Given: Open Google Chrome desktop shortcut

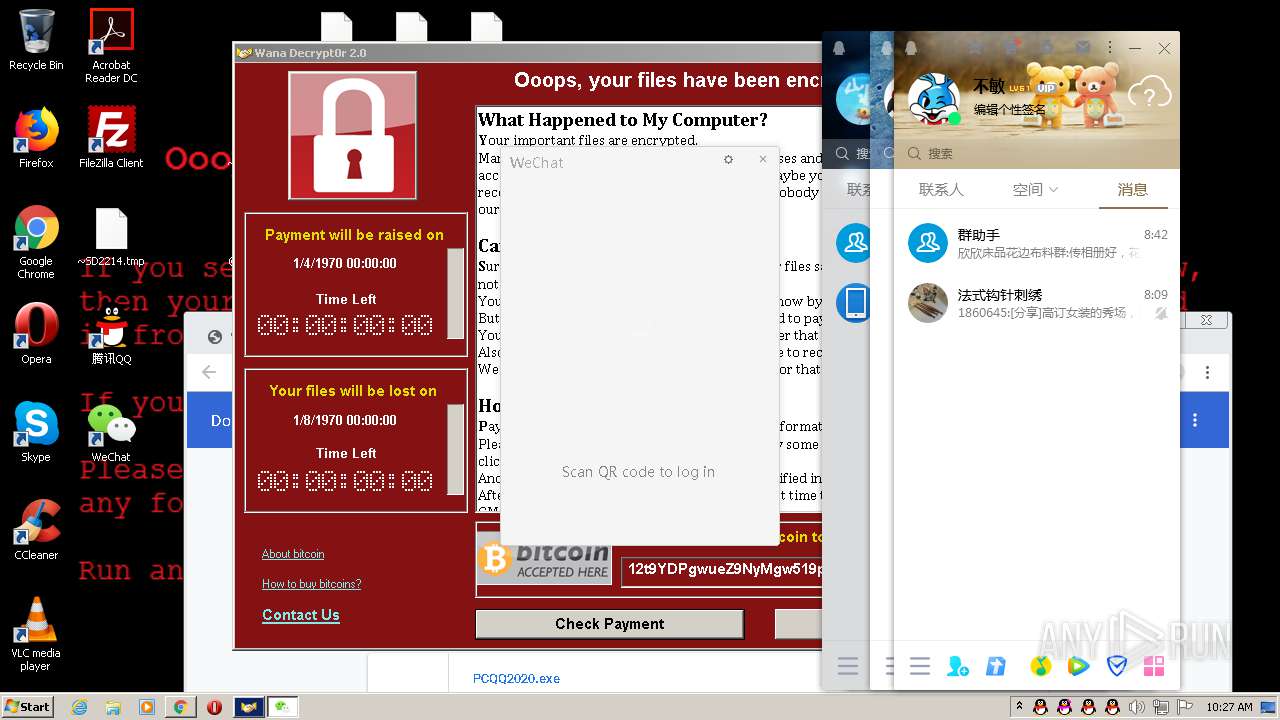Looking at the screenshot, I should 36,243.
